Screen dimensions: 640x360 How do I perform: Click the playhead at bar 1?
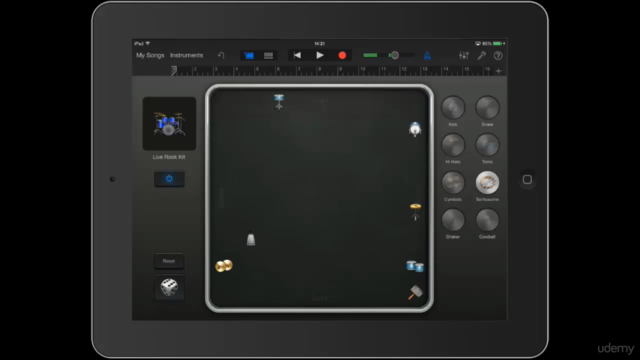tap(174, 70)
